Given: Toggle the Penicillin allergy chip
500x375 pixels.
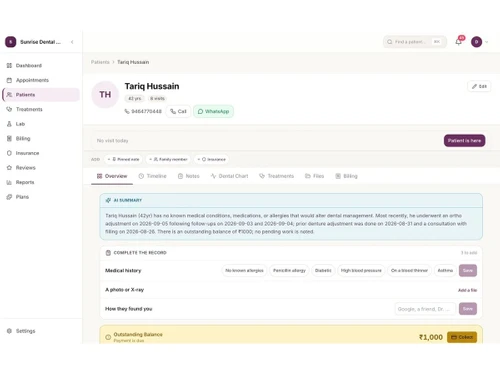Looking at the screenshot, I should tap(289, 270).
